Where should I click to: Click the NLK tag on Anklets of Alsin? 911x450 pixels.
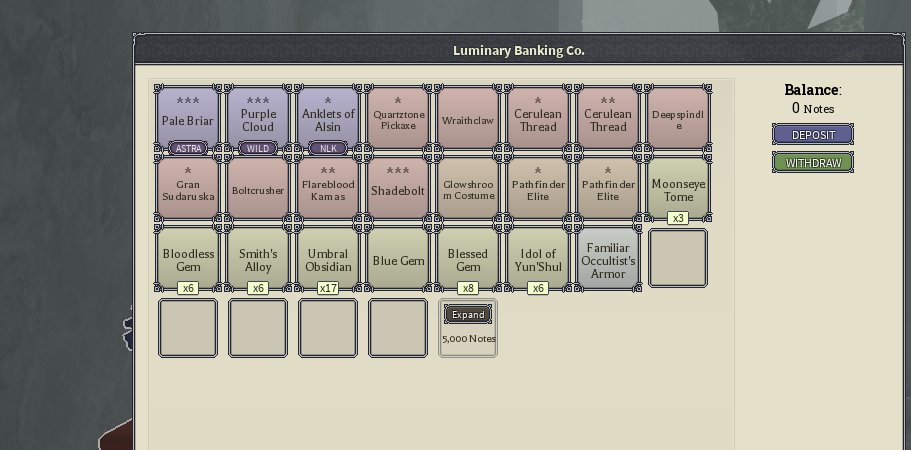coord(328,148)
